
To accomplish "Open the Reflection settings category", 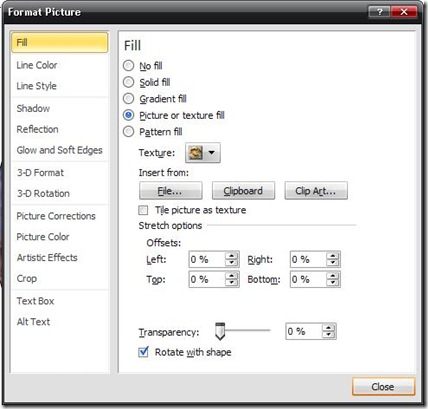I will click(60, 129).
